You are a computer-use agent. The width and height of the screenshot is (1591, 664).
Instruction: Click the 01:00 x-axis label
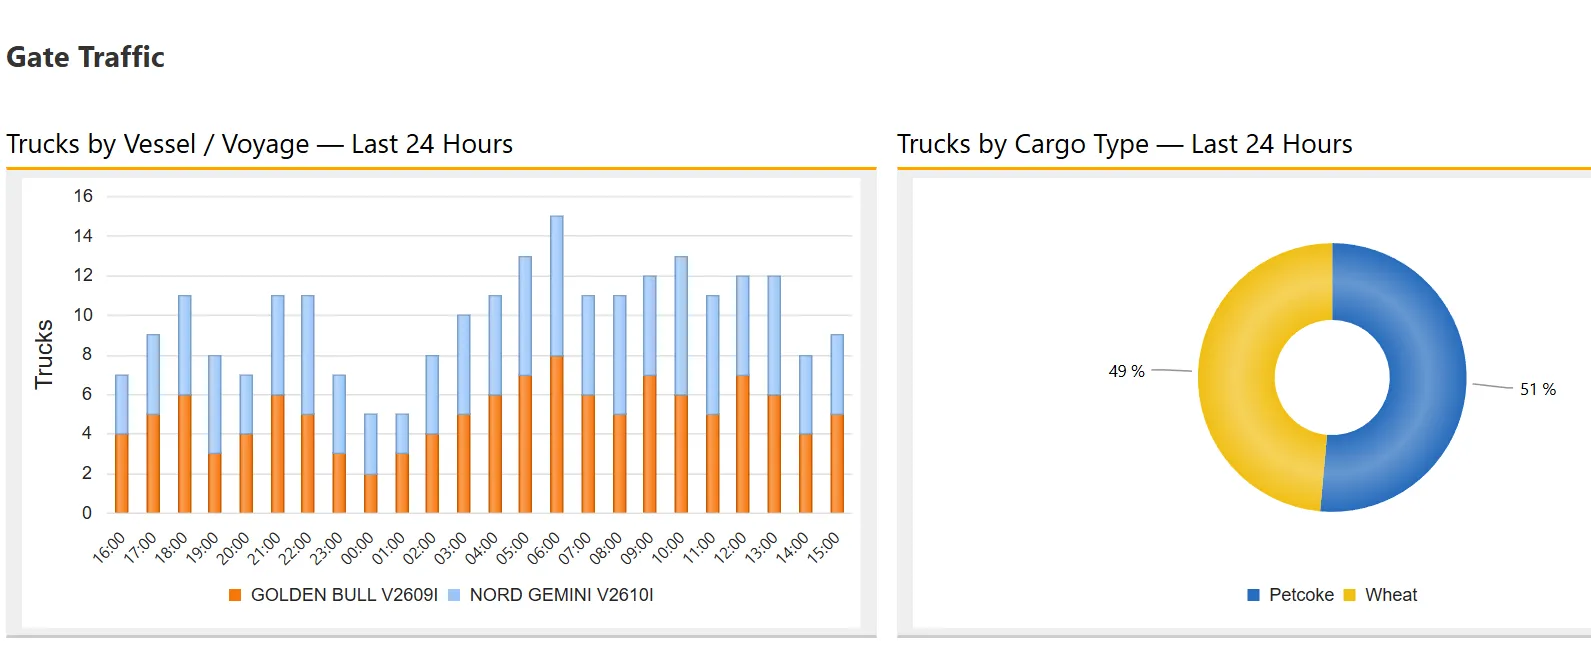click(388, 547)
